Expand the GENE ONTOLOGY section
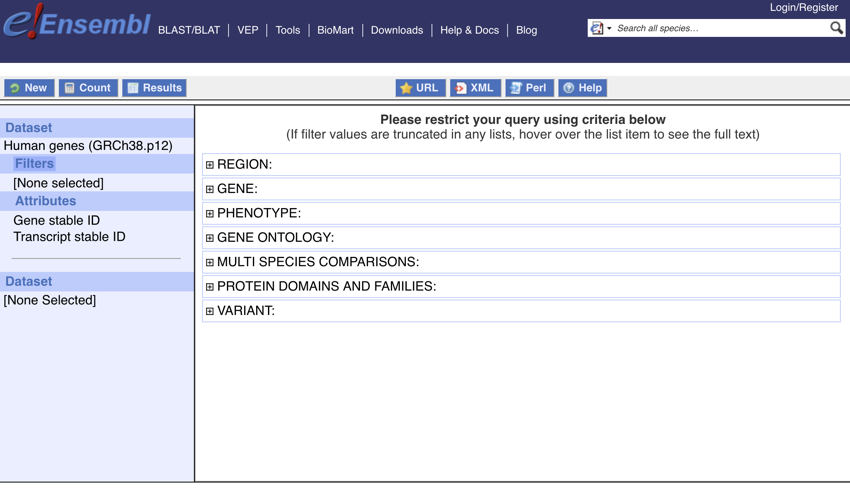The height and width of the screenshot is (495, 850). tap(210, 238)
